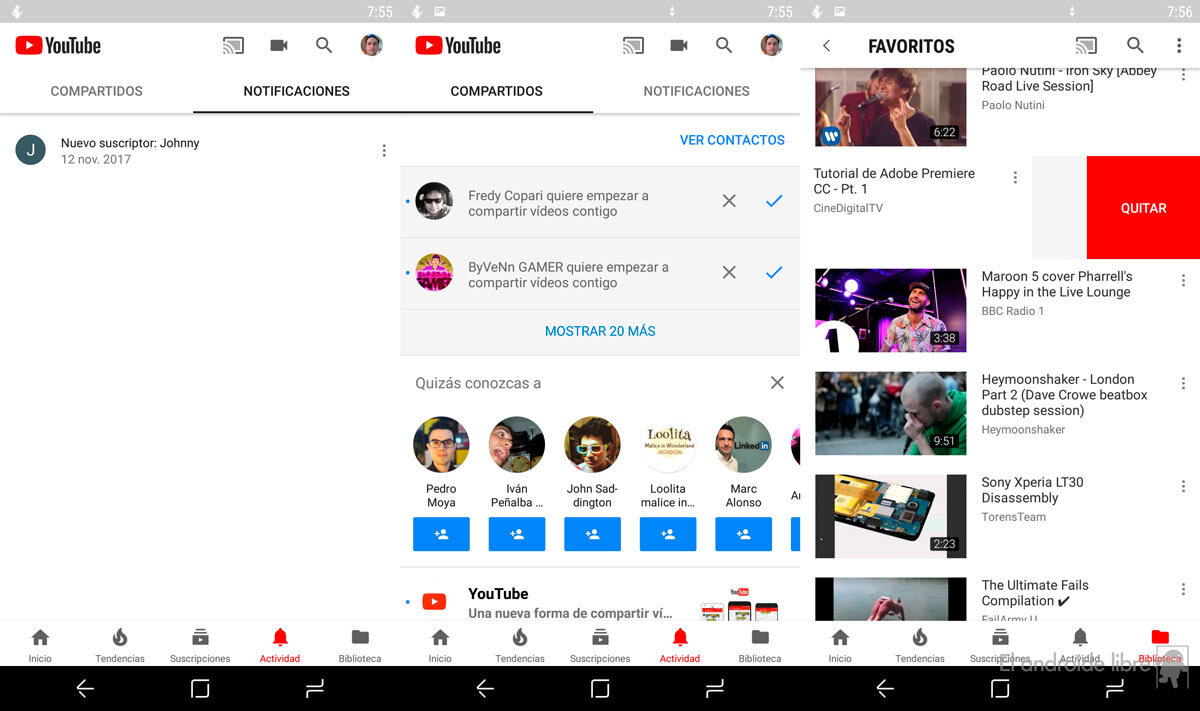Open the VER CONTACTOS link
Screen dimensions: 1200x711
point(732,140)
